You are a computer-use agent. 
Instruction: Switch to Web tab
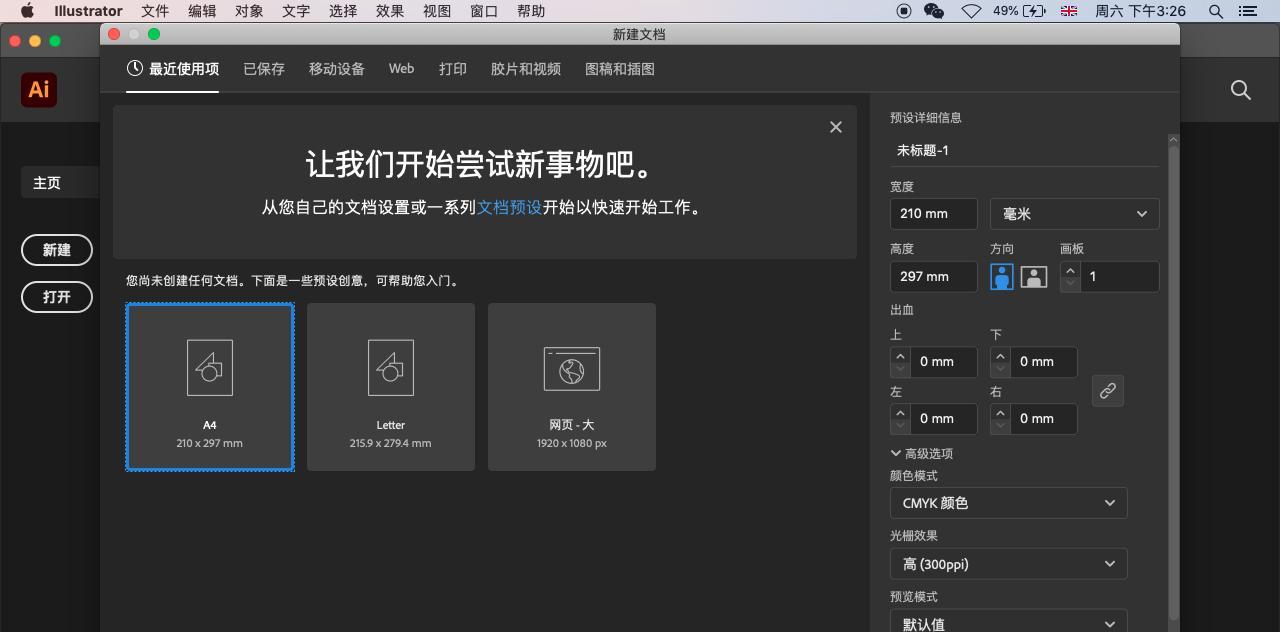click(401, 69)
